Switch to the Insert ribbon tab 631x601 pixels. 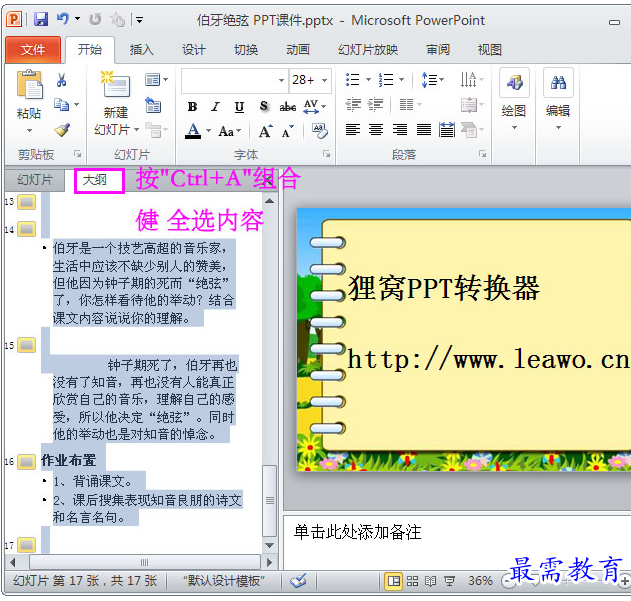(142, 50)
